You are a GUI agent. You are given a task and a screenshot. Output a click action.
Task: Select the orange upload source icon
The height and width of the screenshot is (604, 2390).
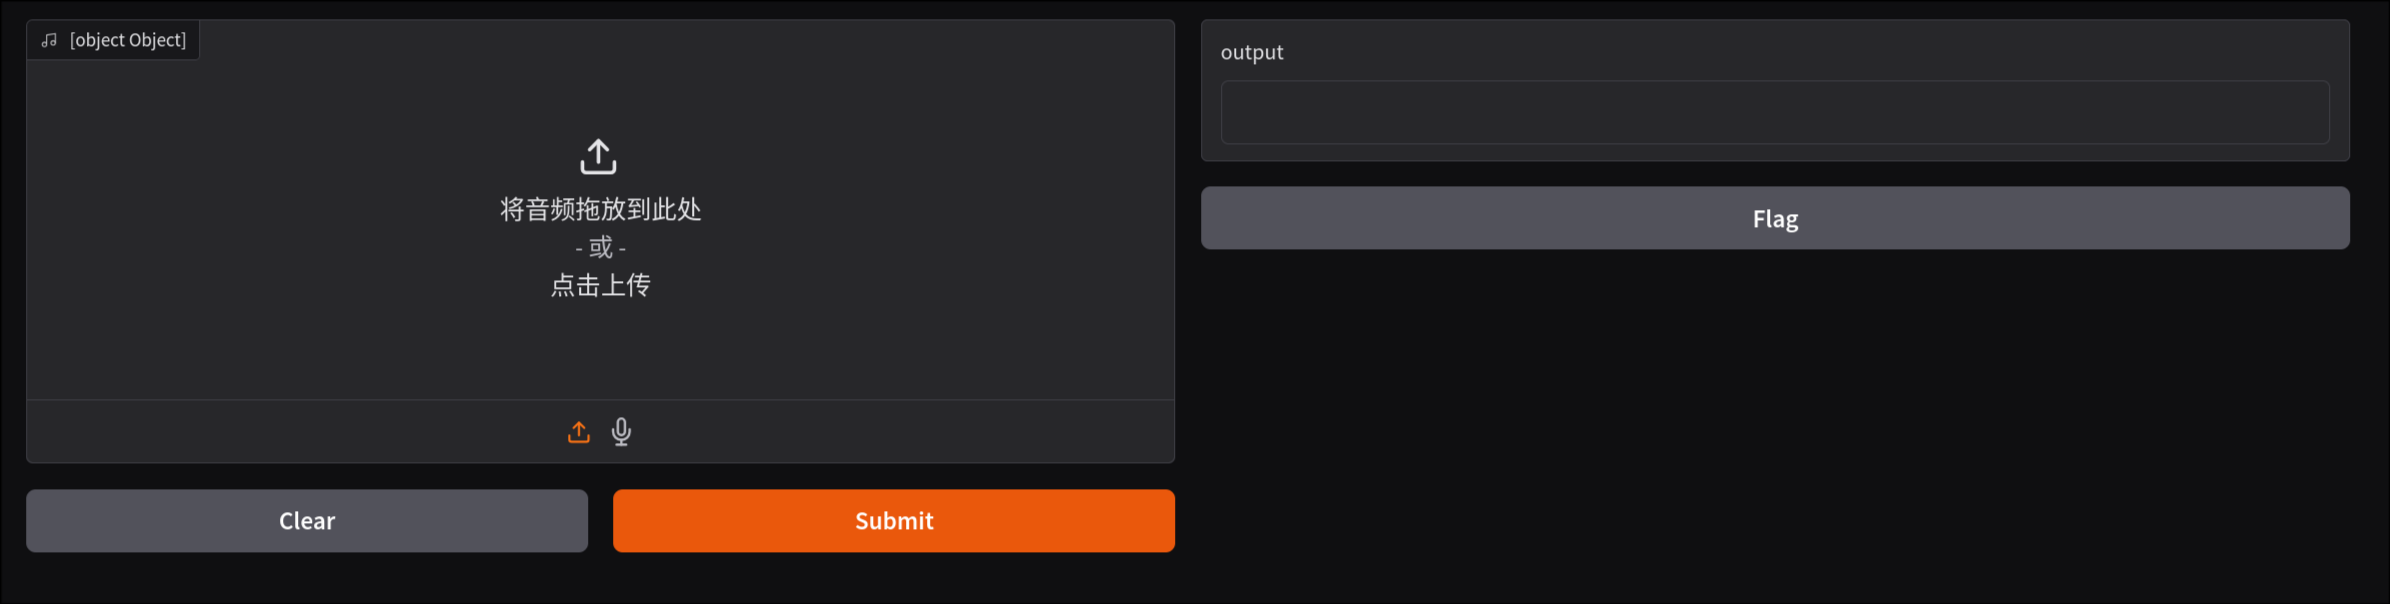pos(579,432)
